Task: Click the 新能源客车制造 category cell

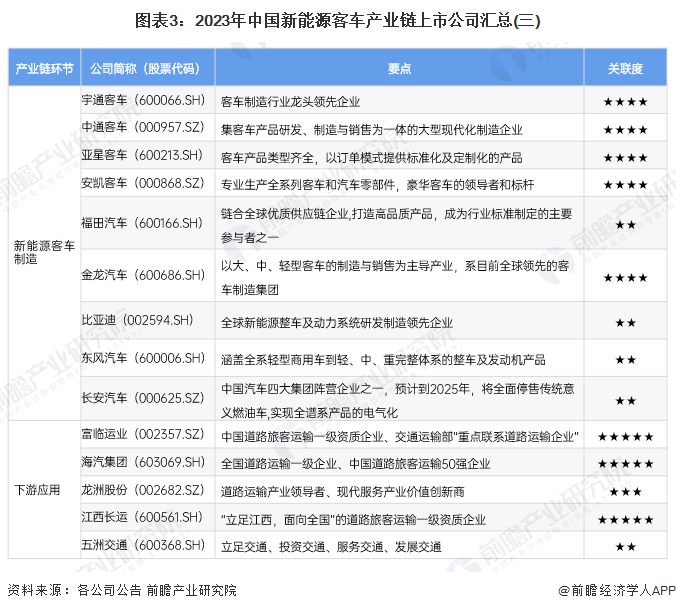Action: [44, 253]
